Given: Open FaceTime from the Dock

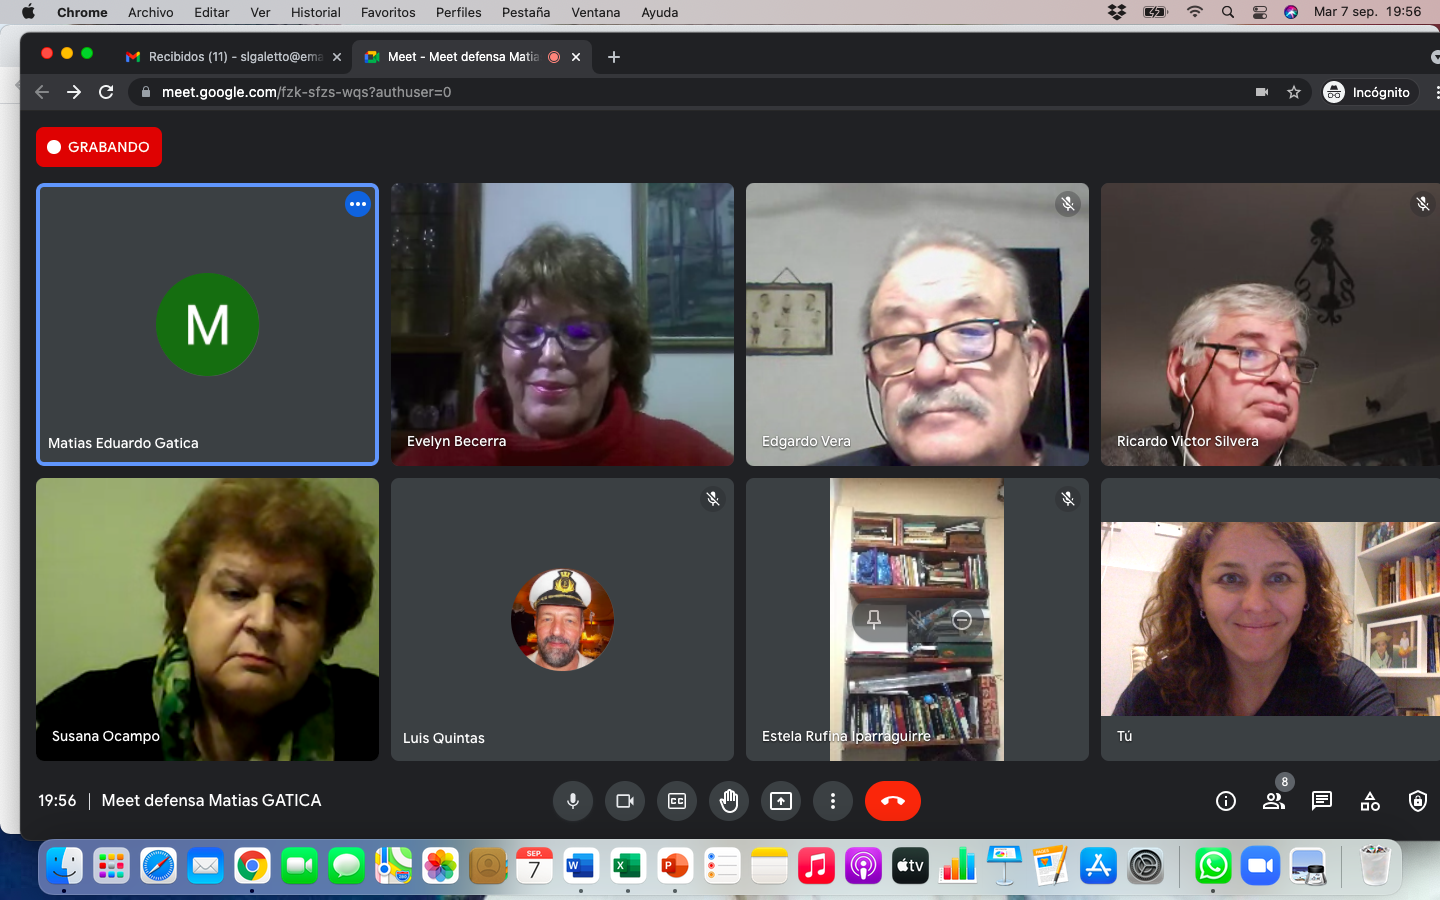Looking at the screenshot, I should tap(299, 865).
